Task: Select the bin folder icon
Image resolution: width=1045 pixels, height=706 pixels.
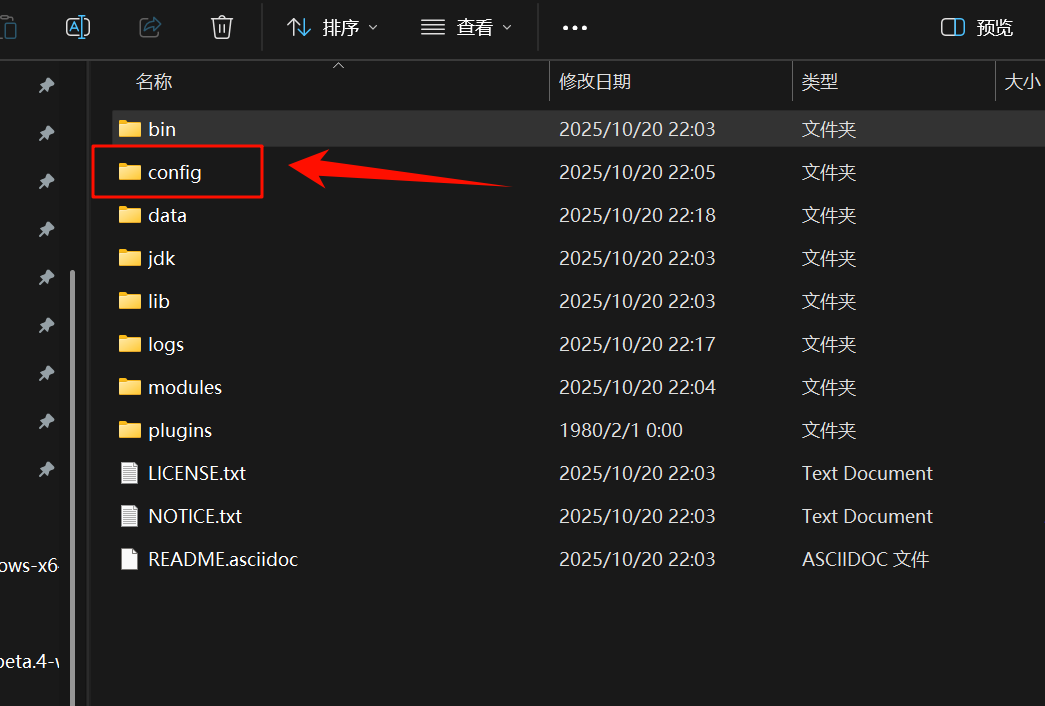Action: click(x=130, y=129)
